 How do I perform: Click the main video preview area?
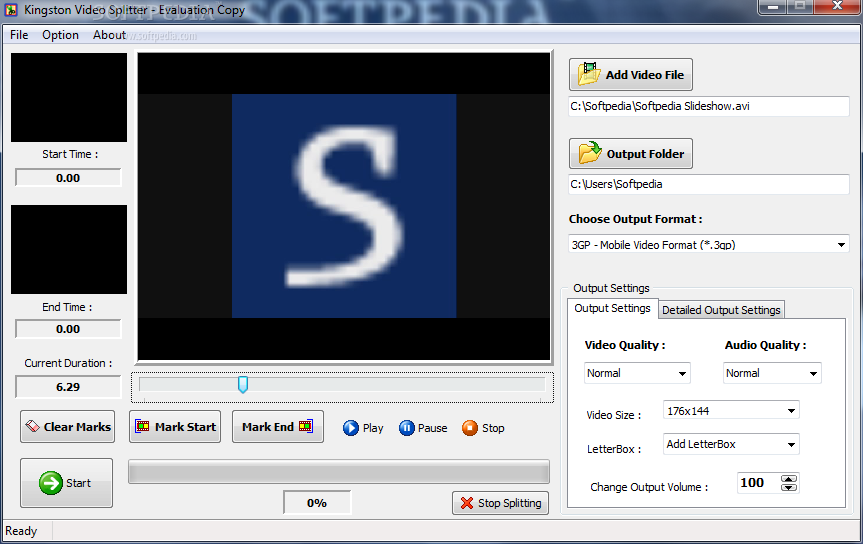(343, 206)
